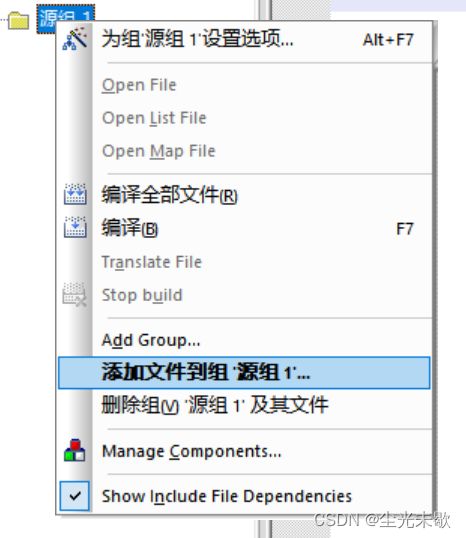The image size is (466, 538).
Task: Click the yellow folder icon for 源组 1
Action: pyautogui.click(x=19, y=21)
